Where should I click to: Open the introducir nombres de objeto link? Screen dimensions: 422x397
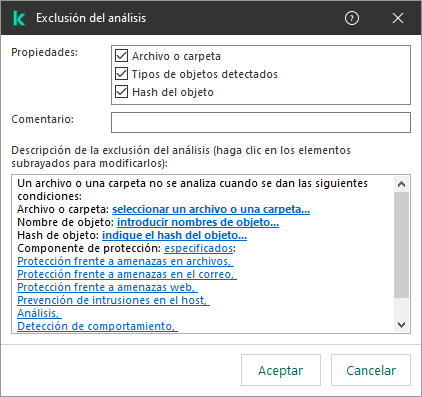198,222
